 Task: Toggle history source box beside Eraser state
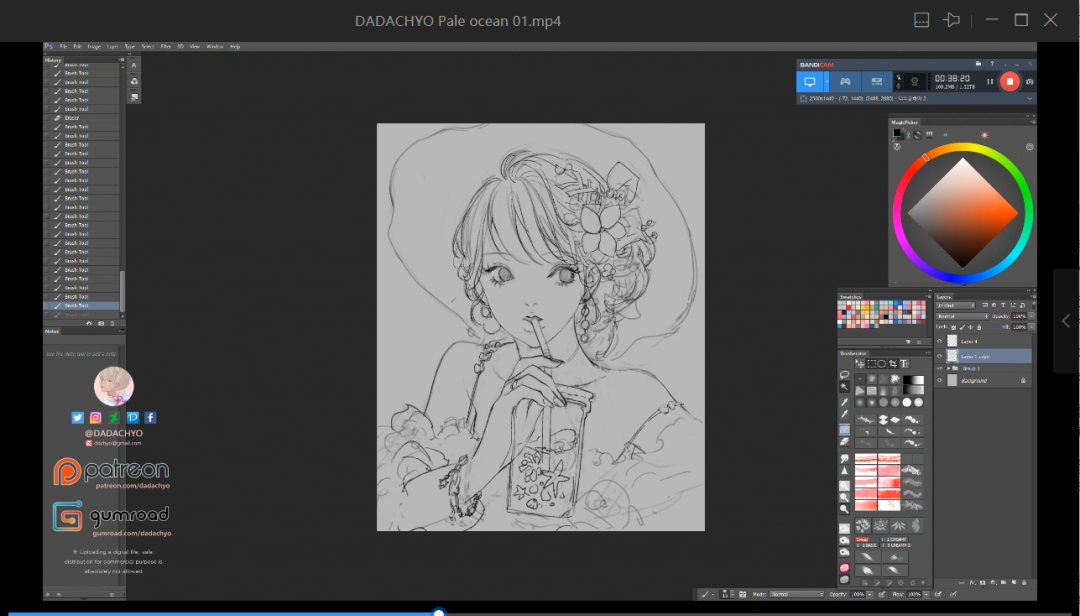(x=47, y=118)
